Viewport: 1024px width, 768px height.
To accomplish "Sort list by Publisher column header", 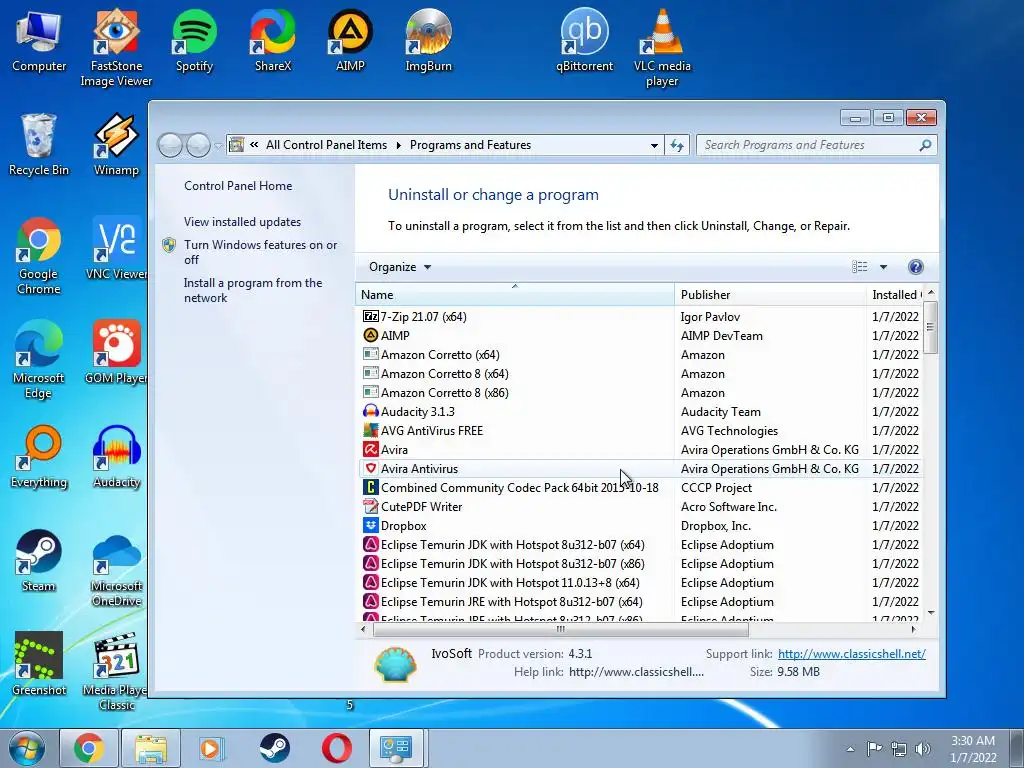I will [770, 295].
